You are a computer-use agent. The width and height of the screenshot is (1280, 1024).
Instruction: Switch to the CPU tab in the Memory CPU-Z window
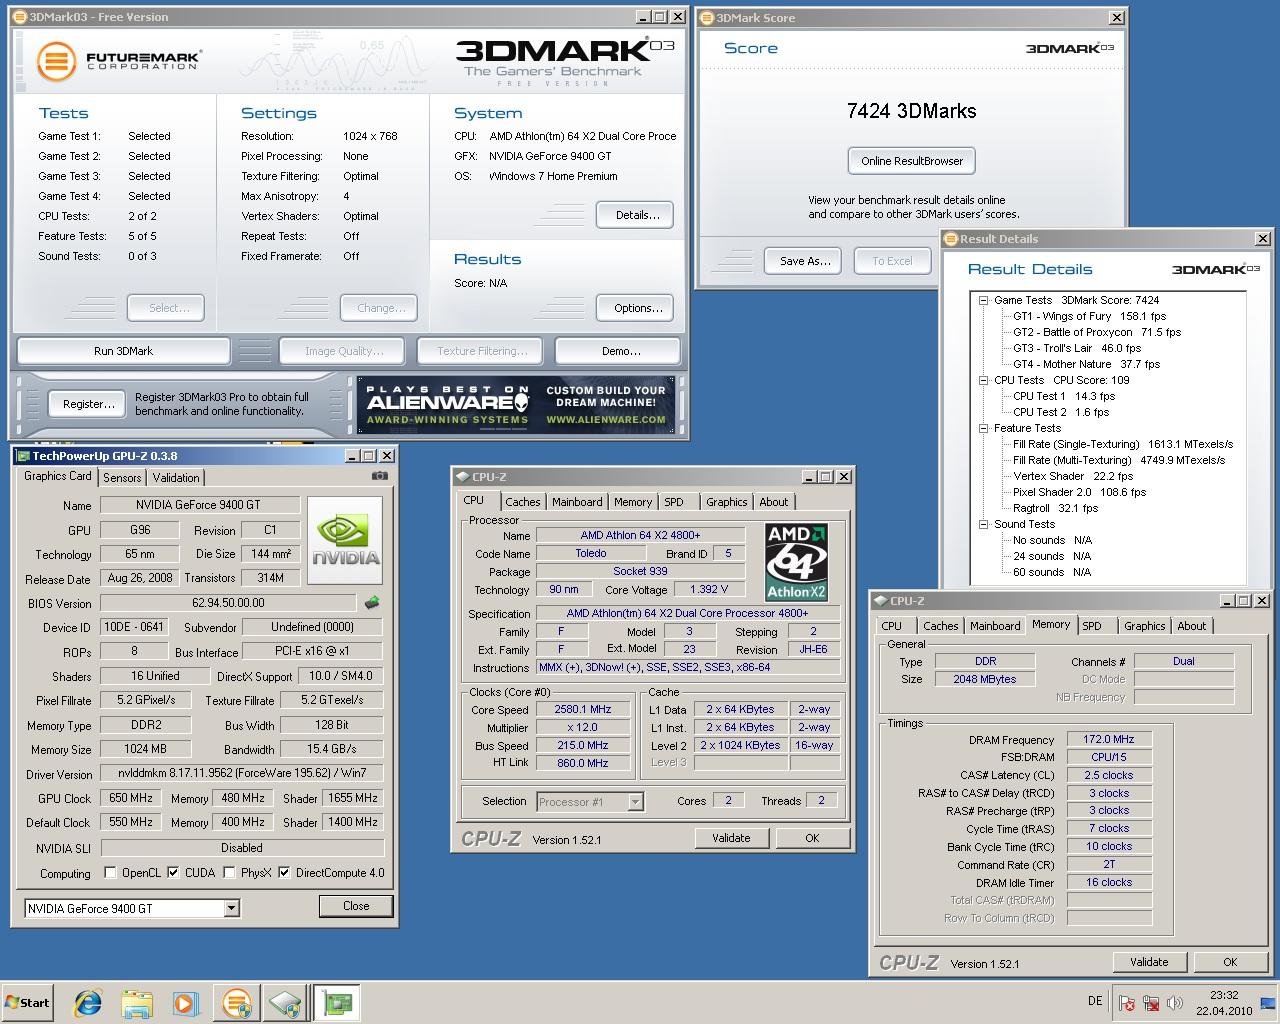pos(891,626)
